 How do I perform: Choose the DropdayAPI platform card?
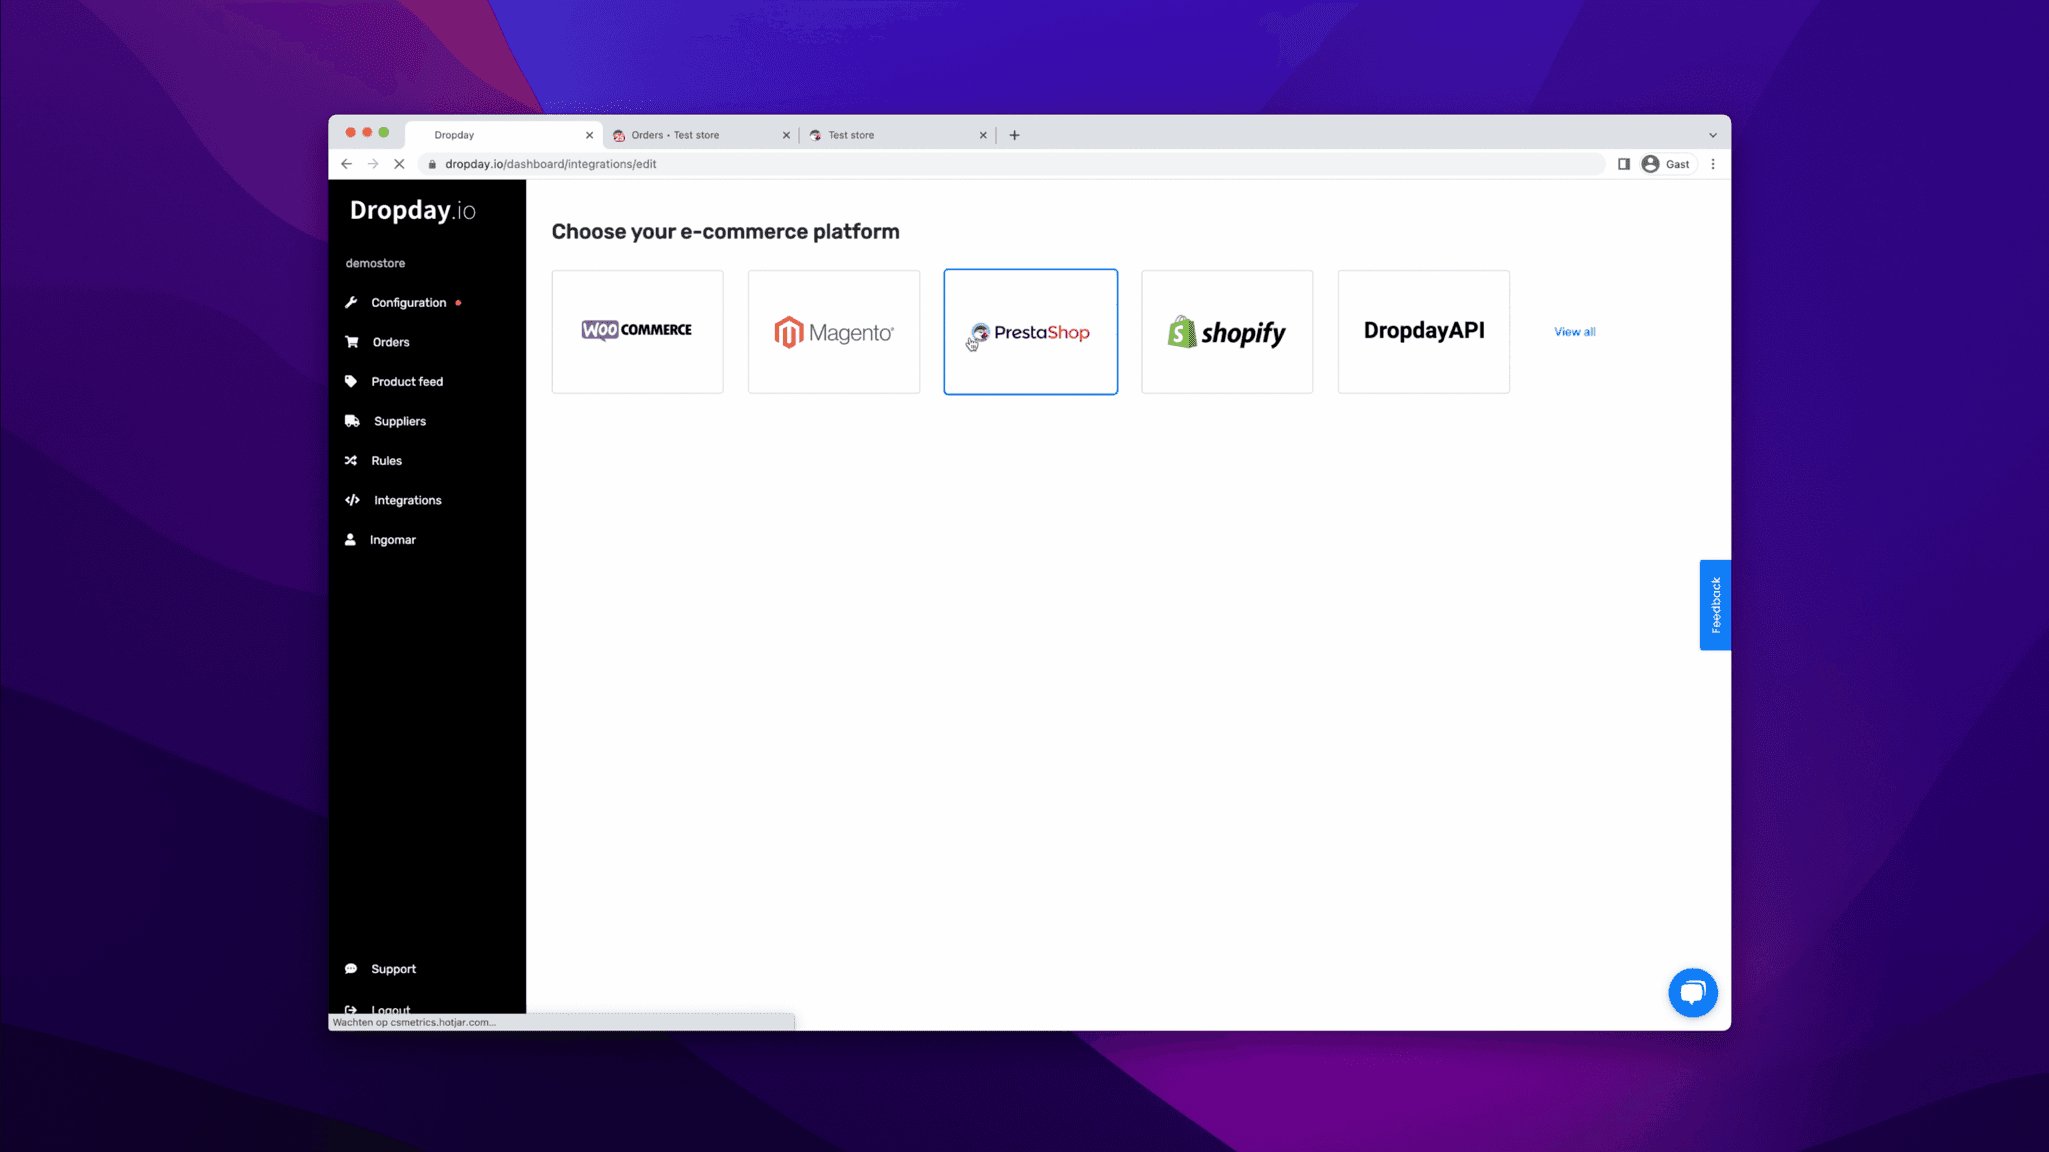point(1424,331)
